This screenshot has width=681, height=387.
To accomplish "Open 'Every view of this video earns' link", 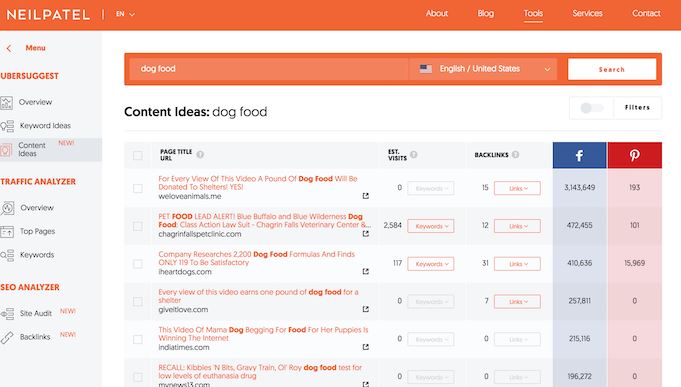I will (258, 296).
